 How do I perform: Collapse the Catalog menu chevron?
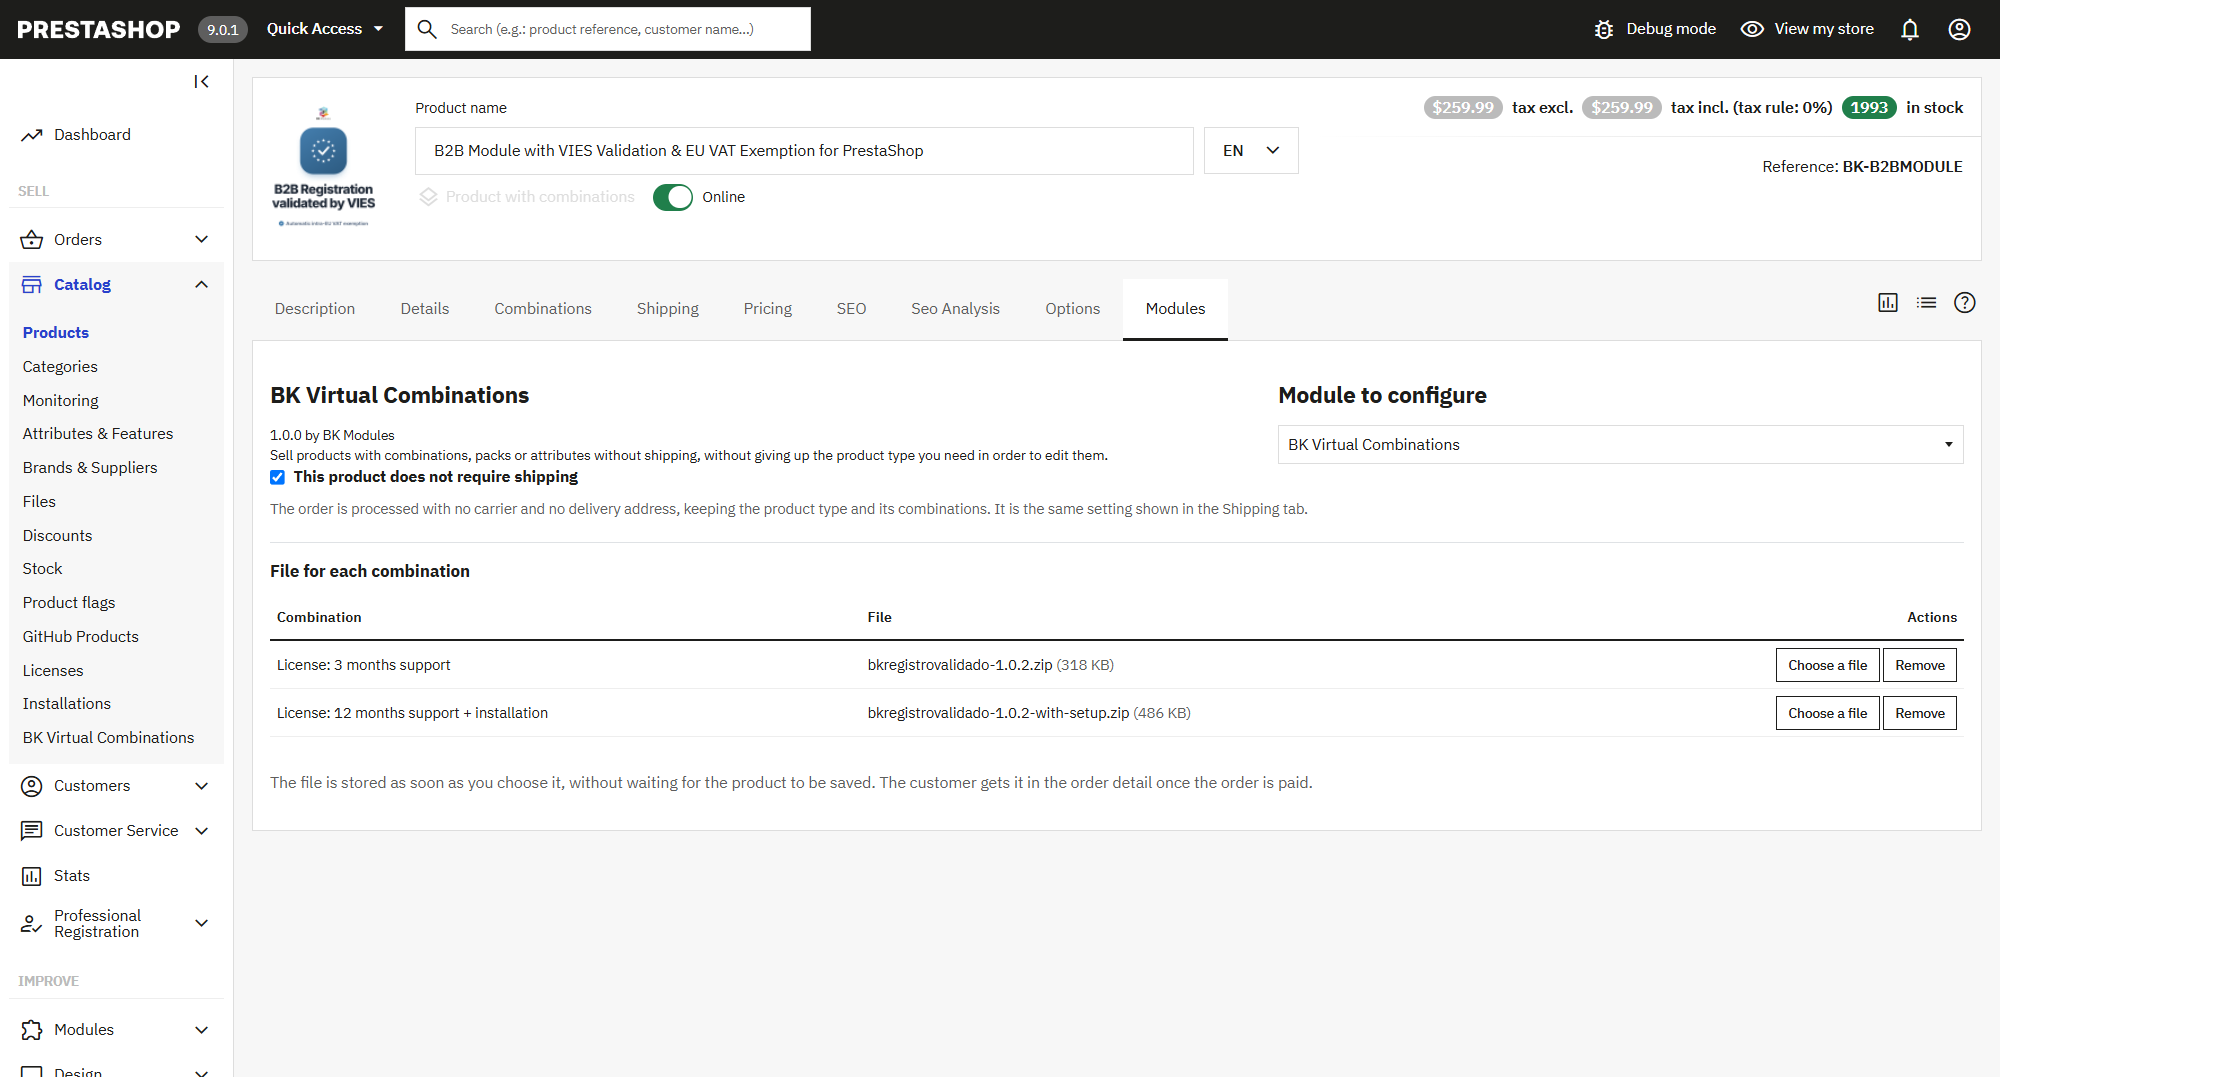click(x=201, y=285)
